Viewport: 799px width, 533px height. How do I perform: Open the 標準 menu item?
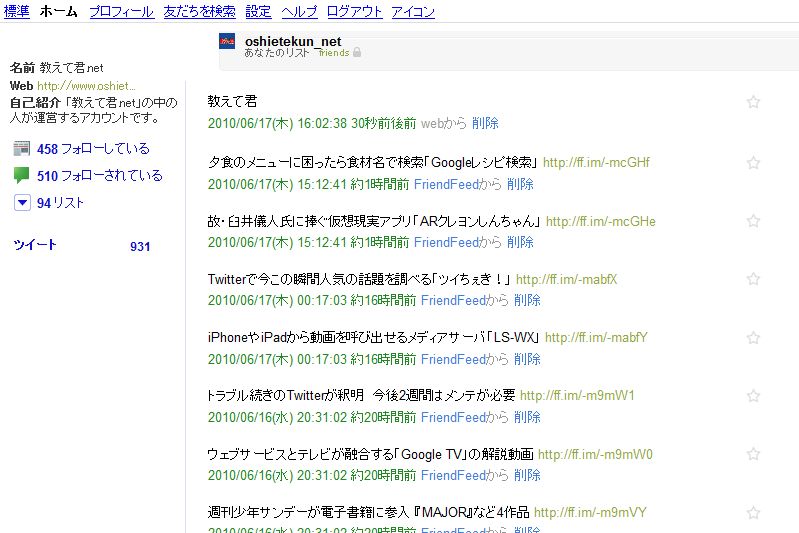coord(17,11)
